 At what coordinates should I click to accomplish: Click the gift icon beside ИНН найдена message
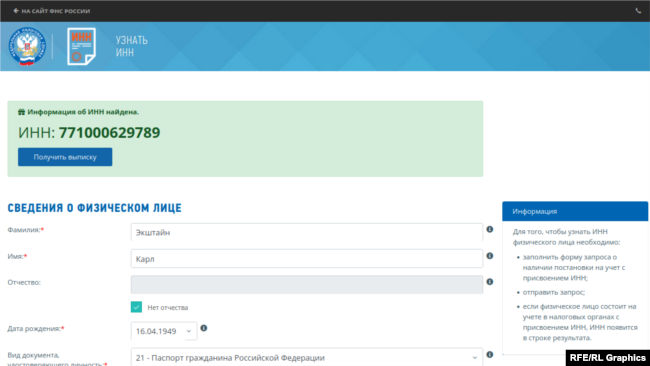pos(22,112)
